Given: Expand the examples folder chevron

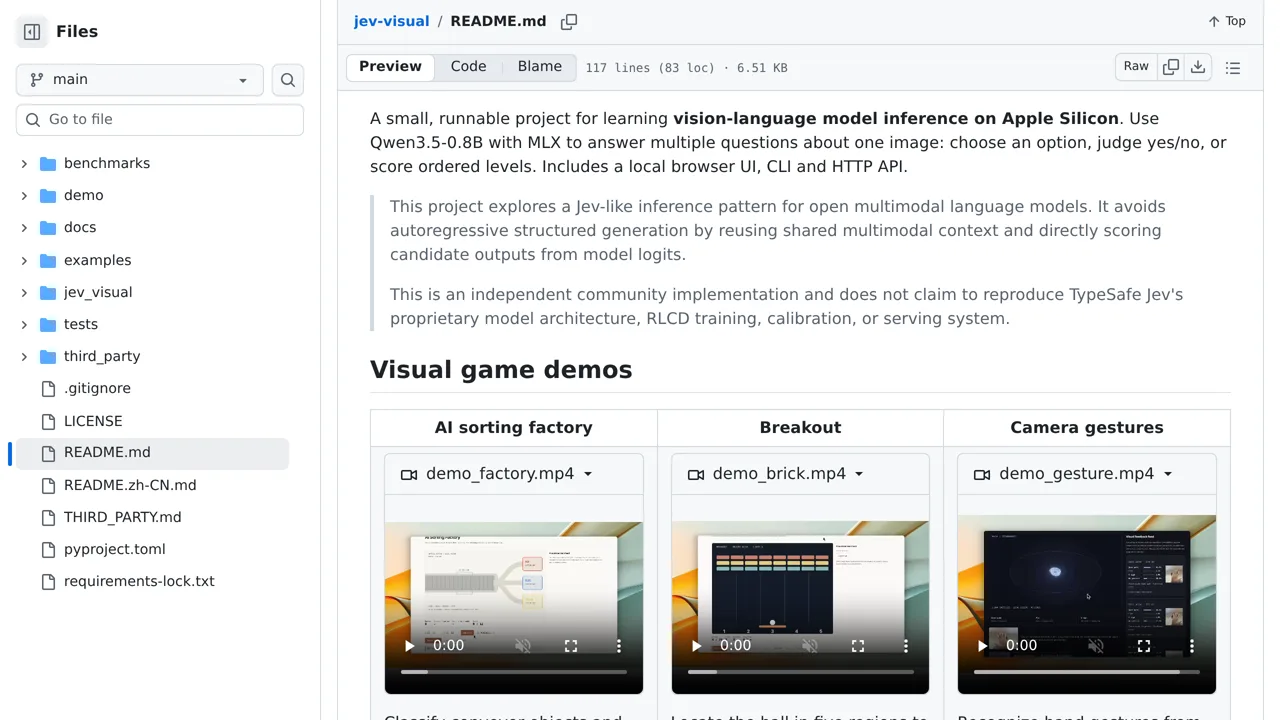Looking at the screenshot, I should (x=24, y=260).
